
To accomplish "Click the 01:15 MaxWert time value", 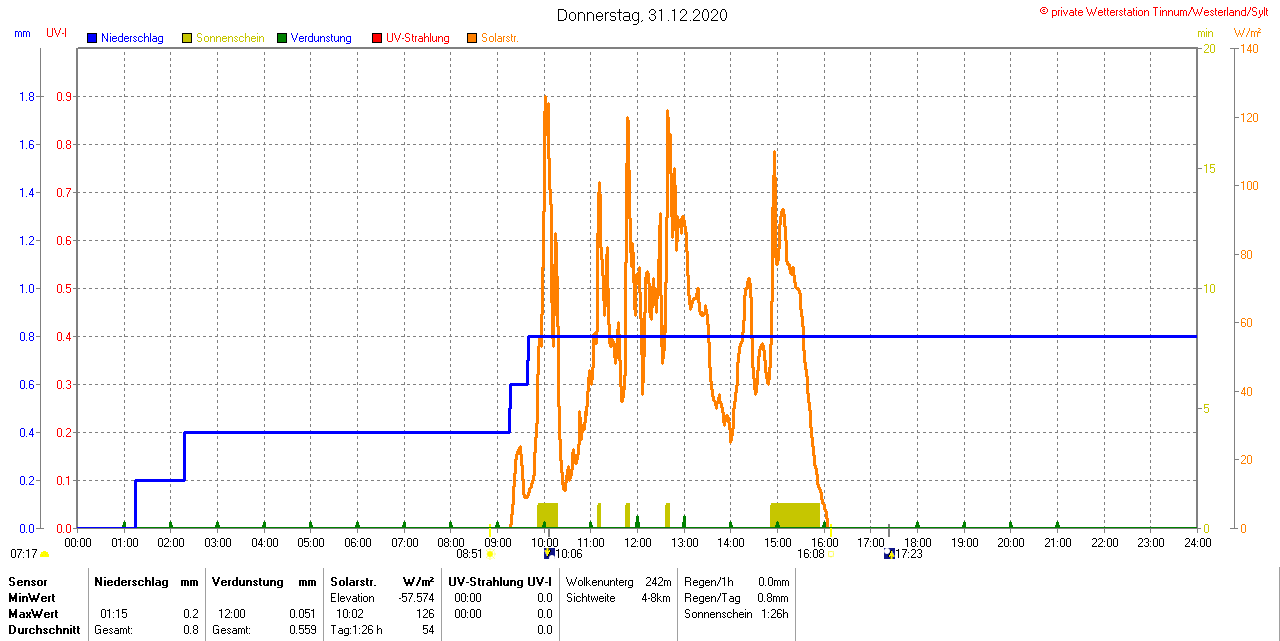I will tap(114, 614).
